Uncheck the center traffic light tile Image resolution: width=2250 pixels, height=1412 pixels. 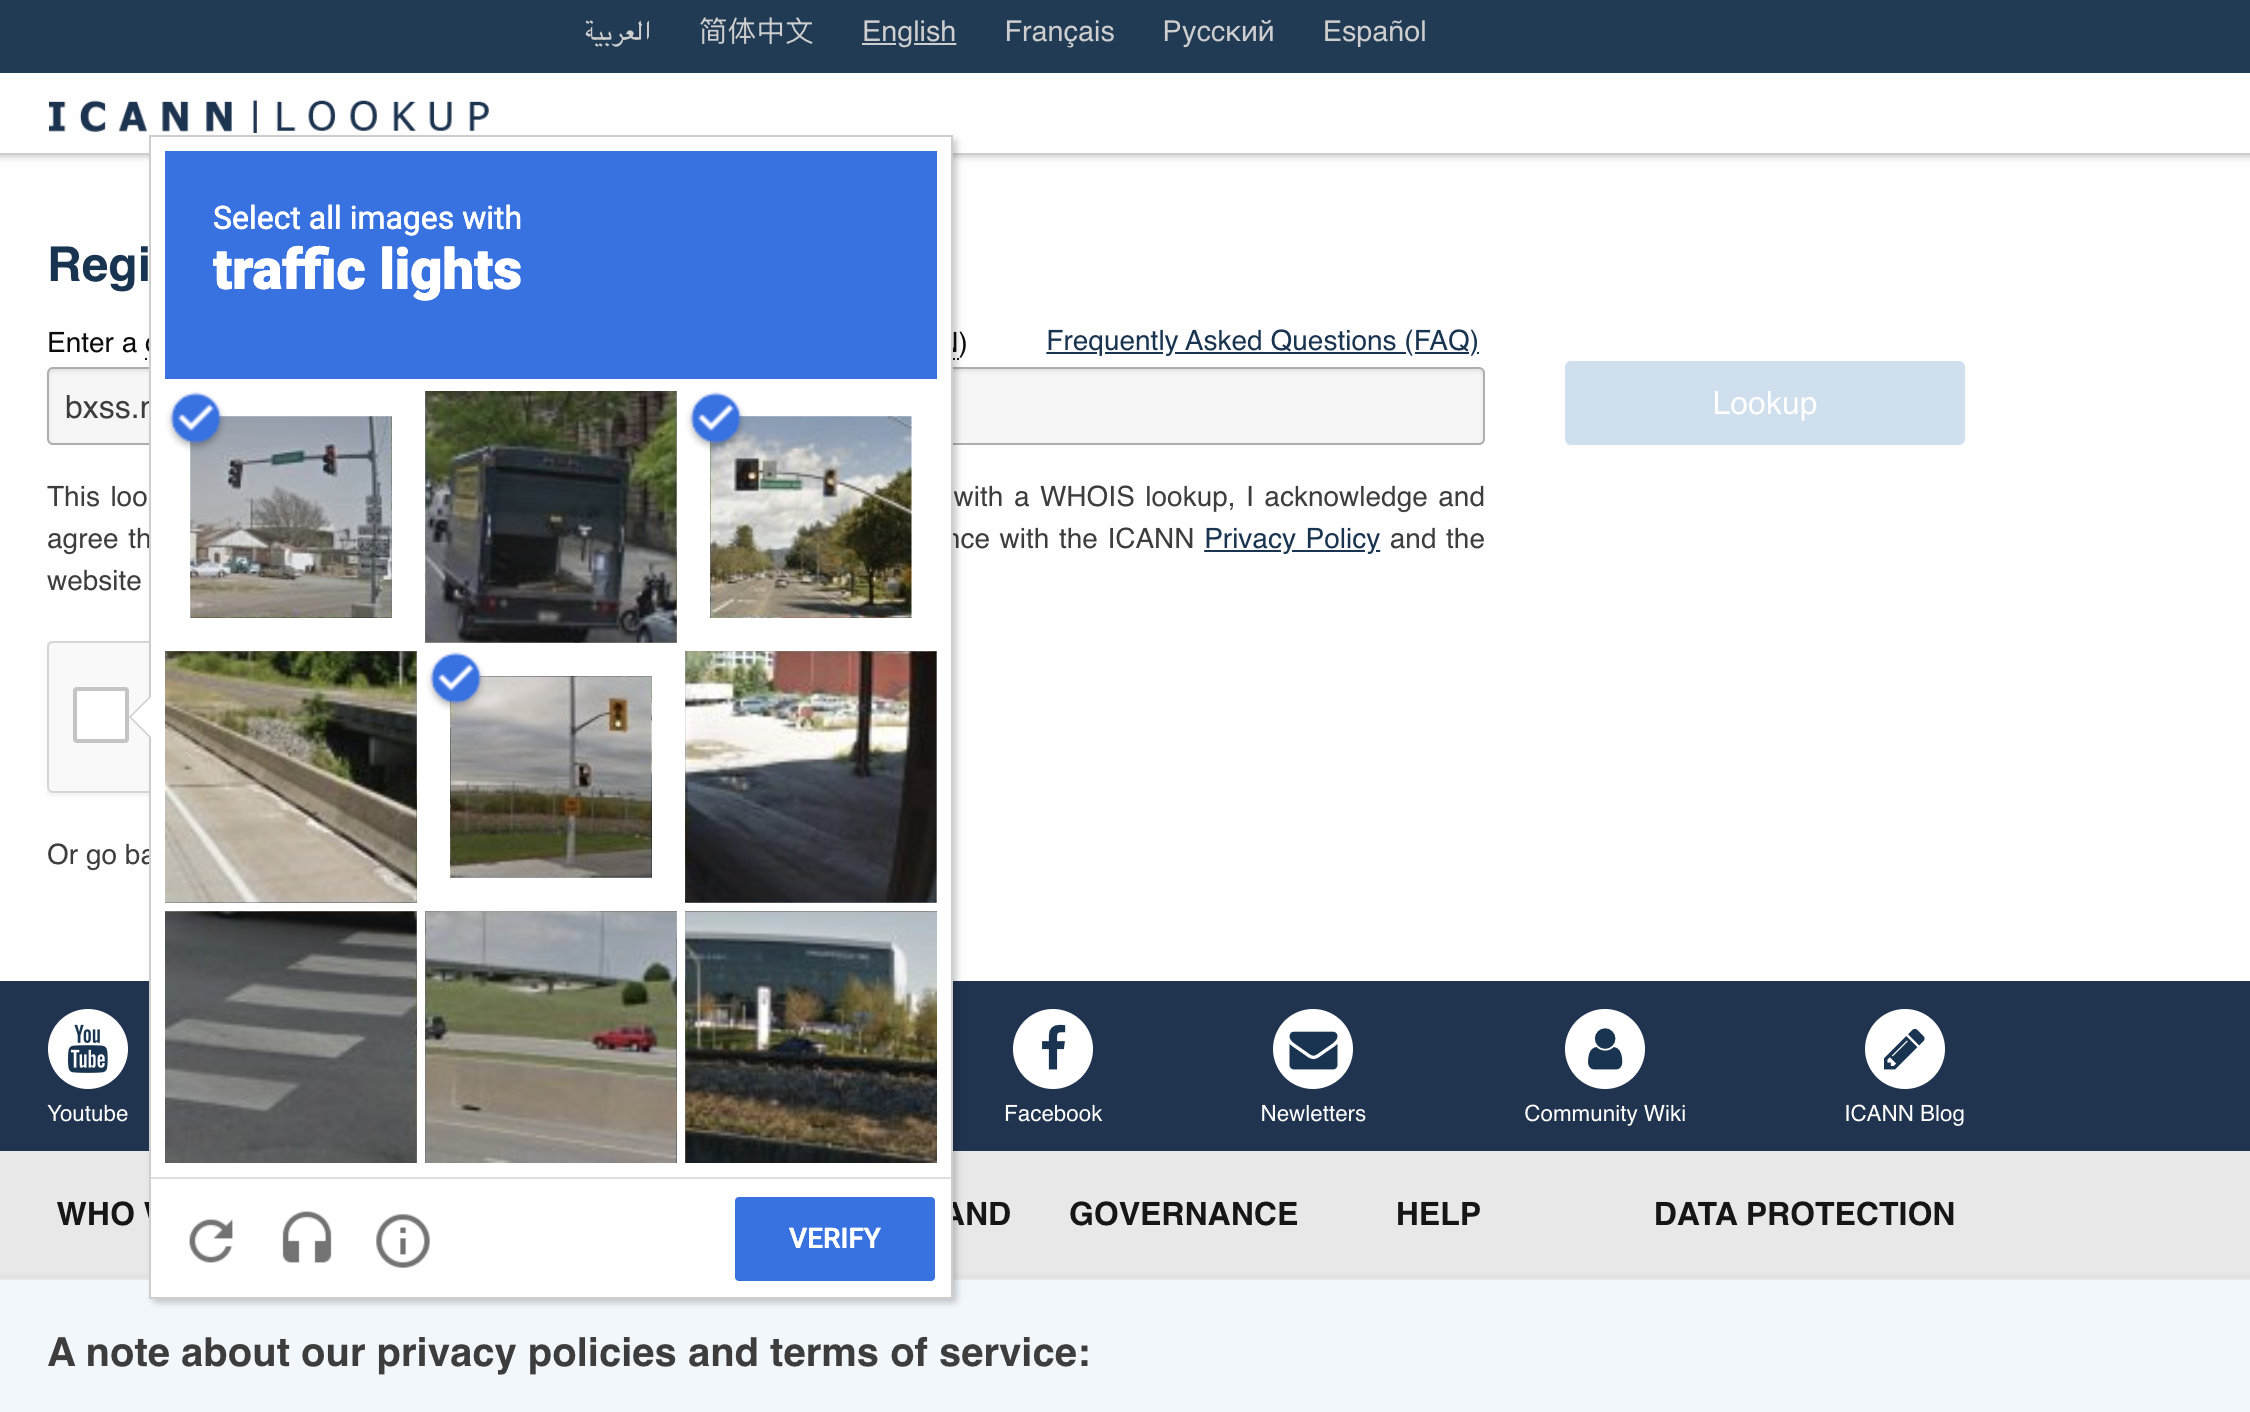pos(551,777)
